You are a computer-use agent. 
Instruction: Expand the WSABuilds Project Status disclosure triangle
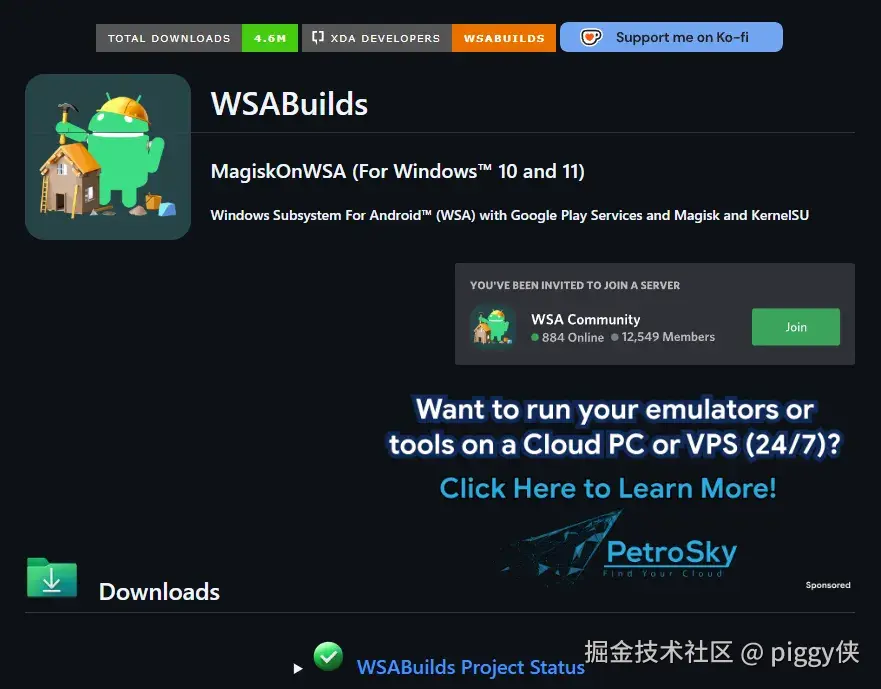[298, 668]
